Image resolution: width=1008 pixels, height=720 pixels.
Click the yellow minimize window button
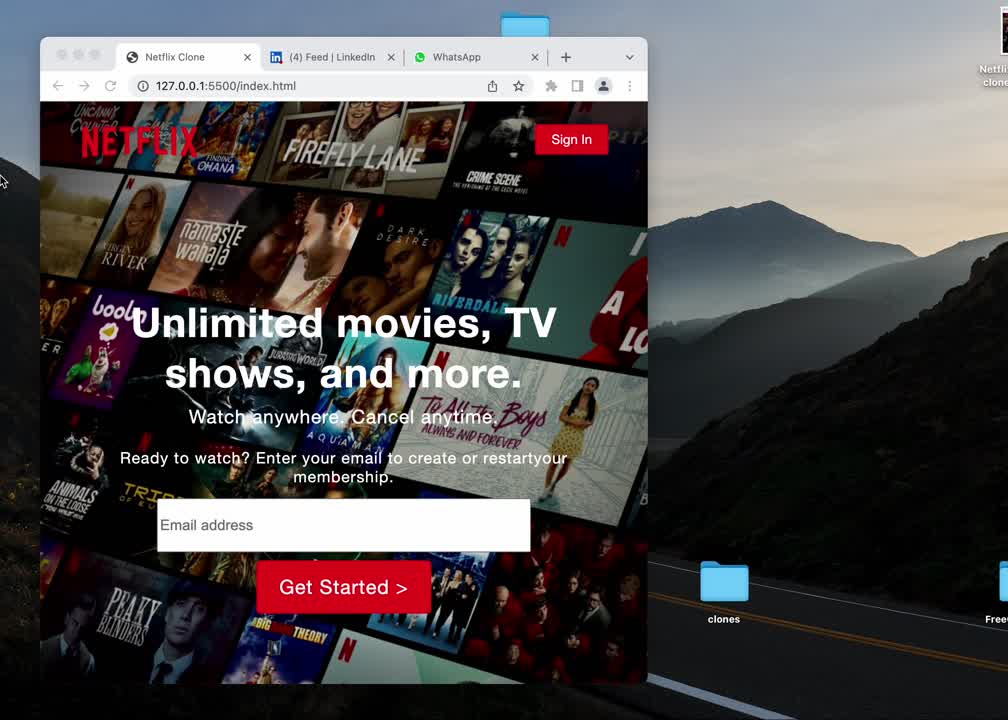(78, 55)
